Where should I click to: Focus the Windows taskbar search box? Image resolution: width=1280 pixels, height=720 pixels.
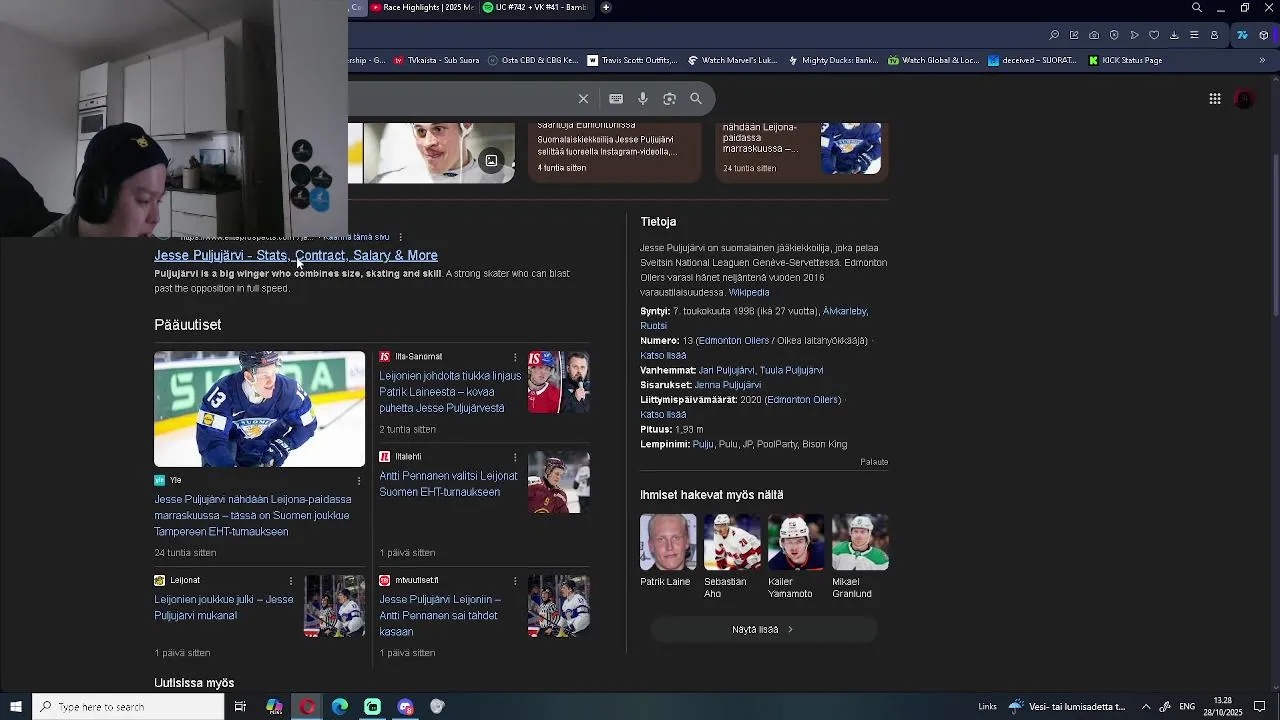coord(128,707)
